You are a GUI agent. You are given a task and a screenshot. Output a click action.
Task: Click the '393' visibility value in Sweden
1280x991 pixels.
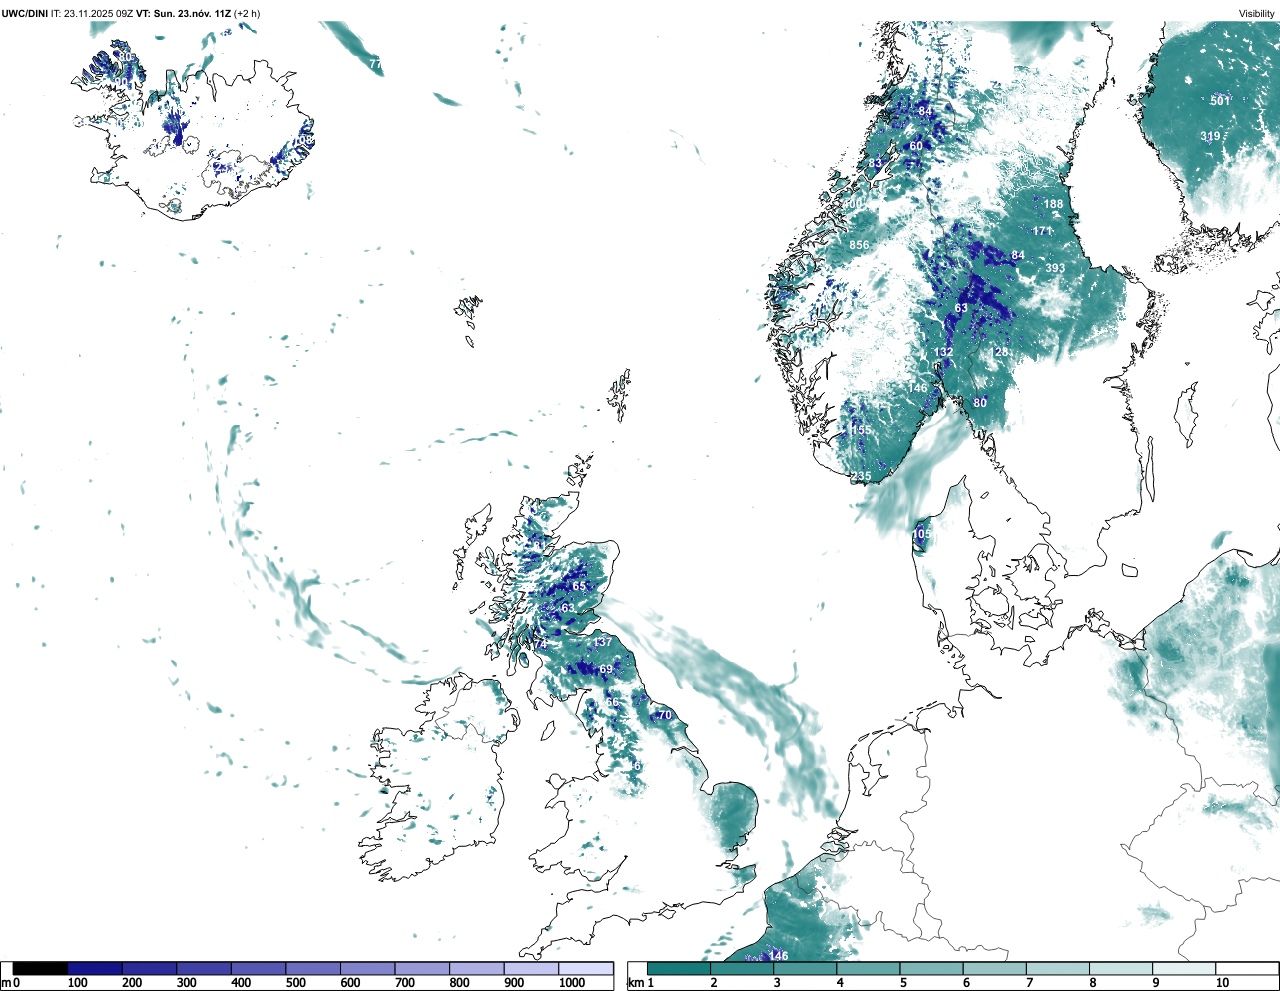pos(1055,268)
